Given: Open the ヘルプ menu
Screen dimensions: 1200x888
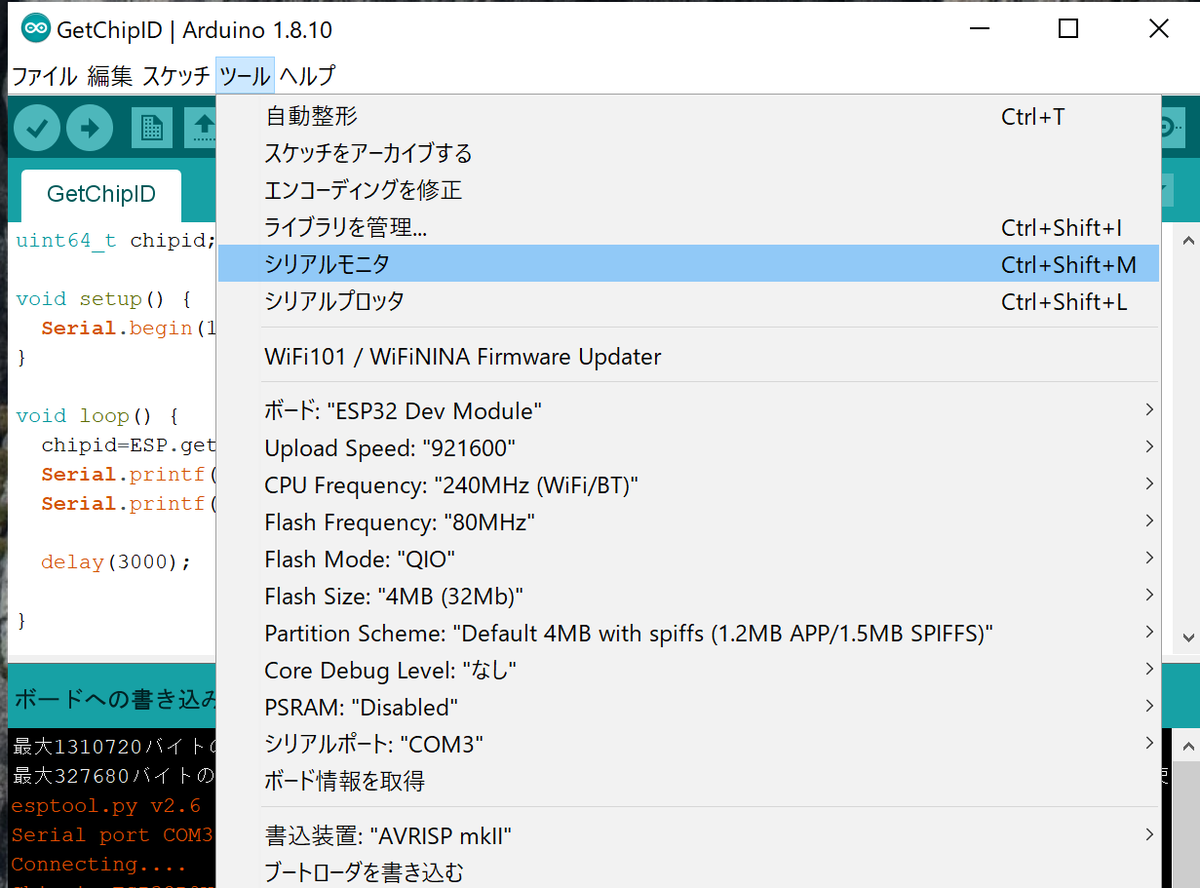Looking at the screenshot, I should [307, 75].
